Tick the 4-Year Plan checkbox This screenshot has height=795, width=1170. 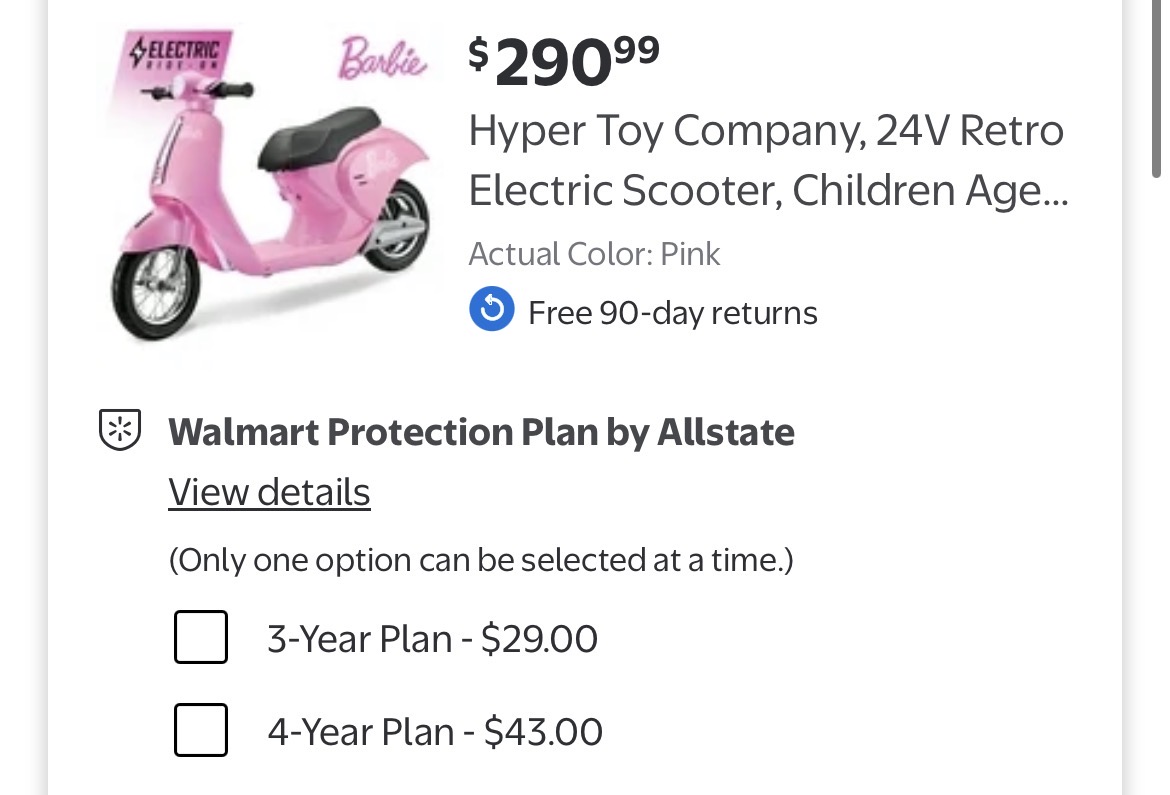click(x=201, y=731)
